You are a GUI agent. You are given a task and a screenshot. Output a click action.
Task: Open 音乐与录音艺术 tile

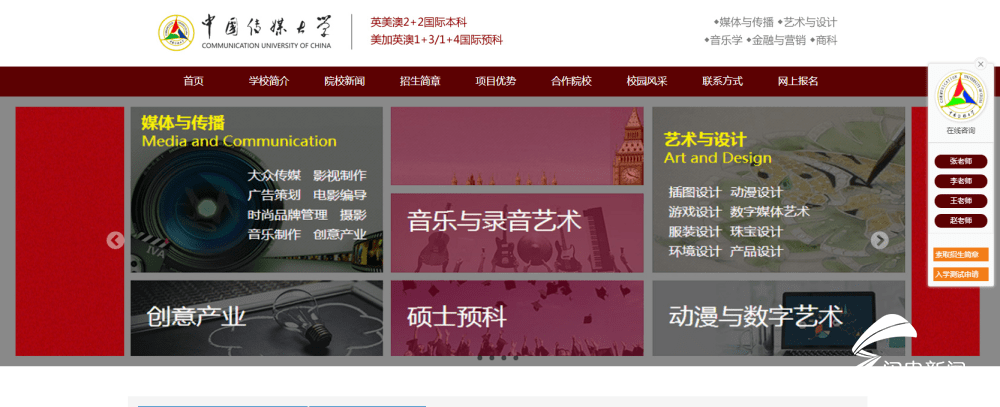(x=517, y=233)
